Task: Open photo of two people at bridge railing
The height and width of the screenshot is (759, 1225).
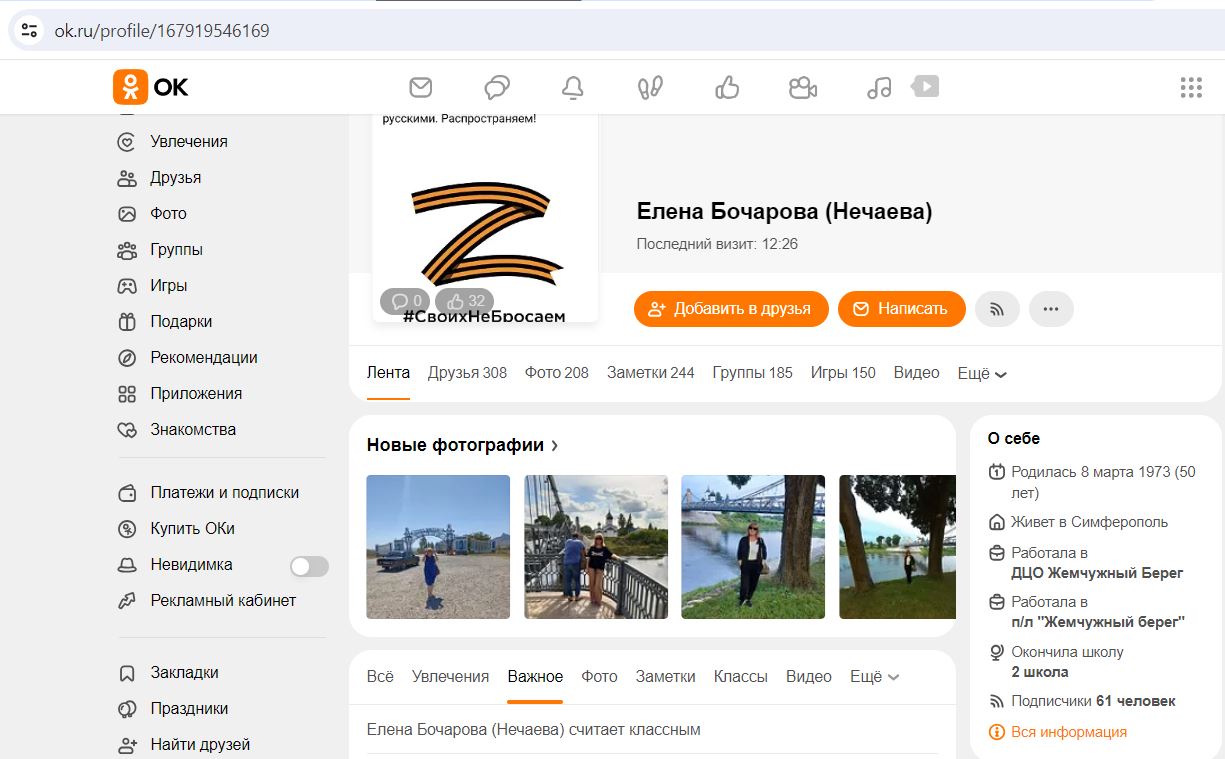Action: (x=596, y=547)
